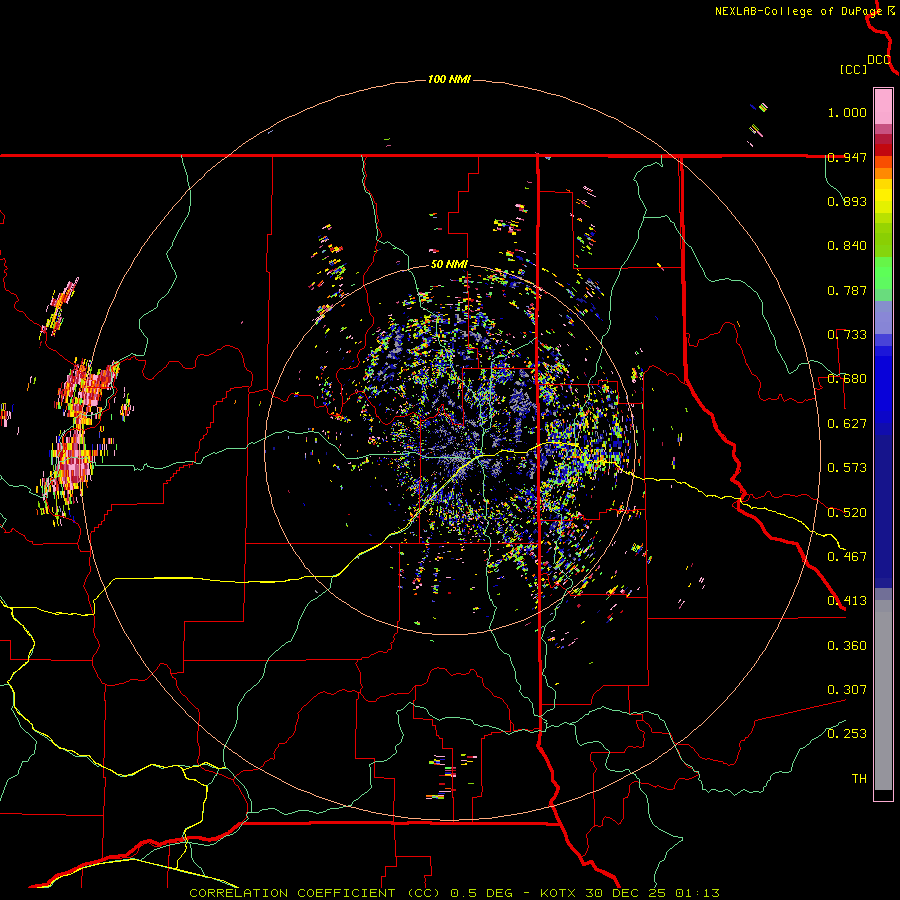Click the 0.733 scale label

coord(847,335)
